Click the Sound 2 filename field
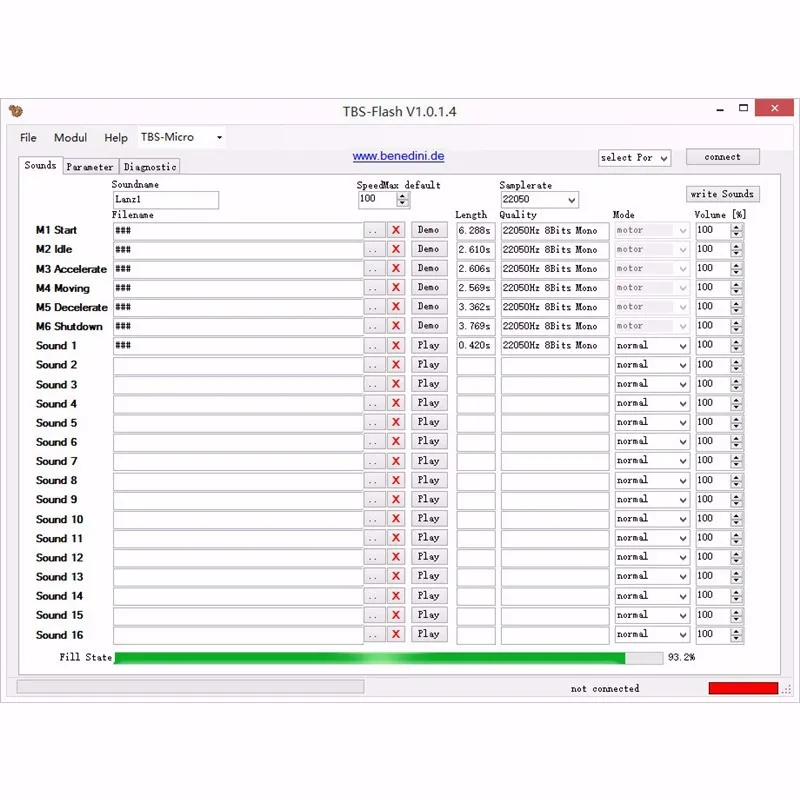This screenshot has height=800, width=800. [x=238, y=365]
